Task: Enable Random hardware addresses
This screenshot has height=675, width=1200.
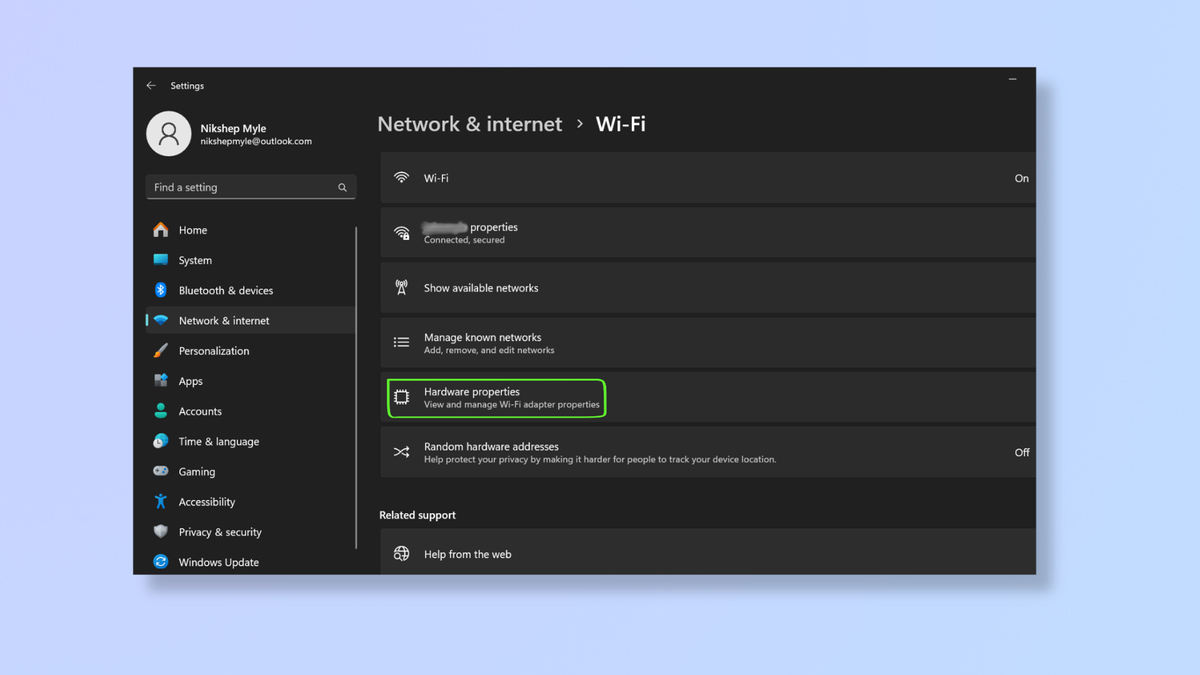Action: point(1021,452)
